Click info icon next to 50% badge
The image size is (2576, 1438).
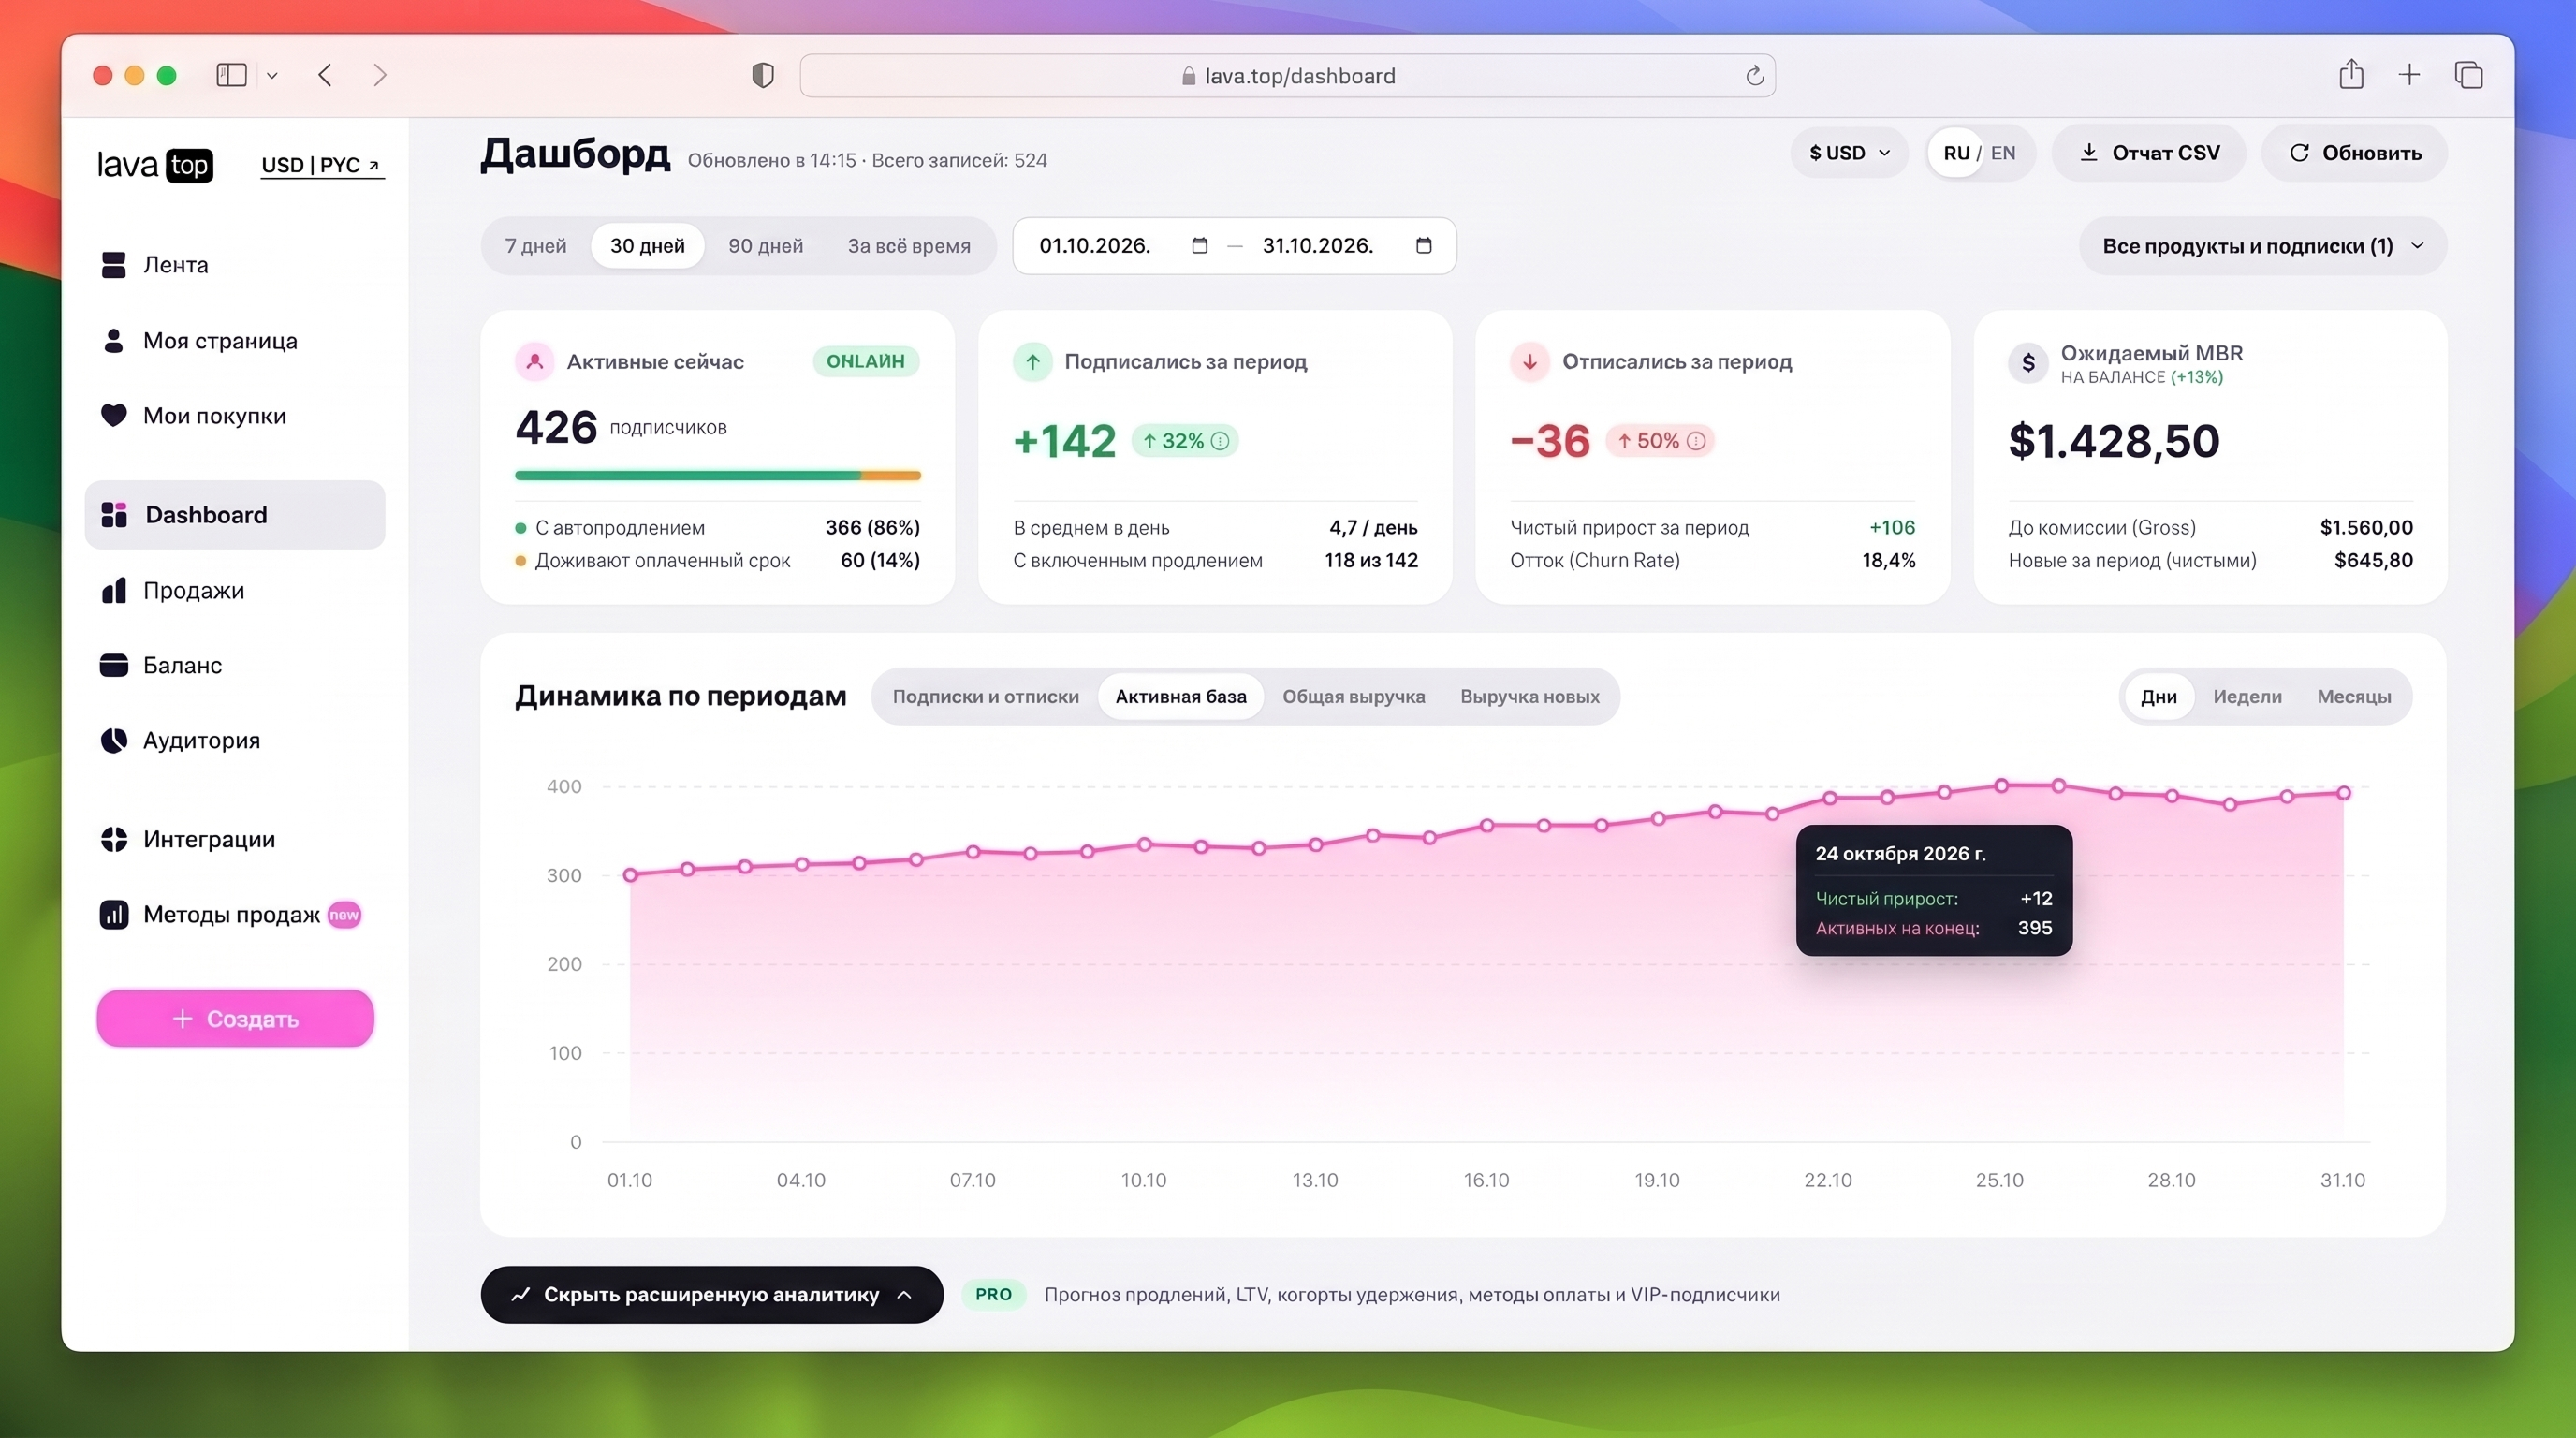[1696, 441]
